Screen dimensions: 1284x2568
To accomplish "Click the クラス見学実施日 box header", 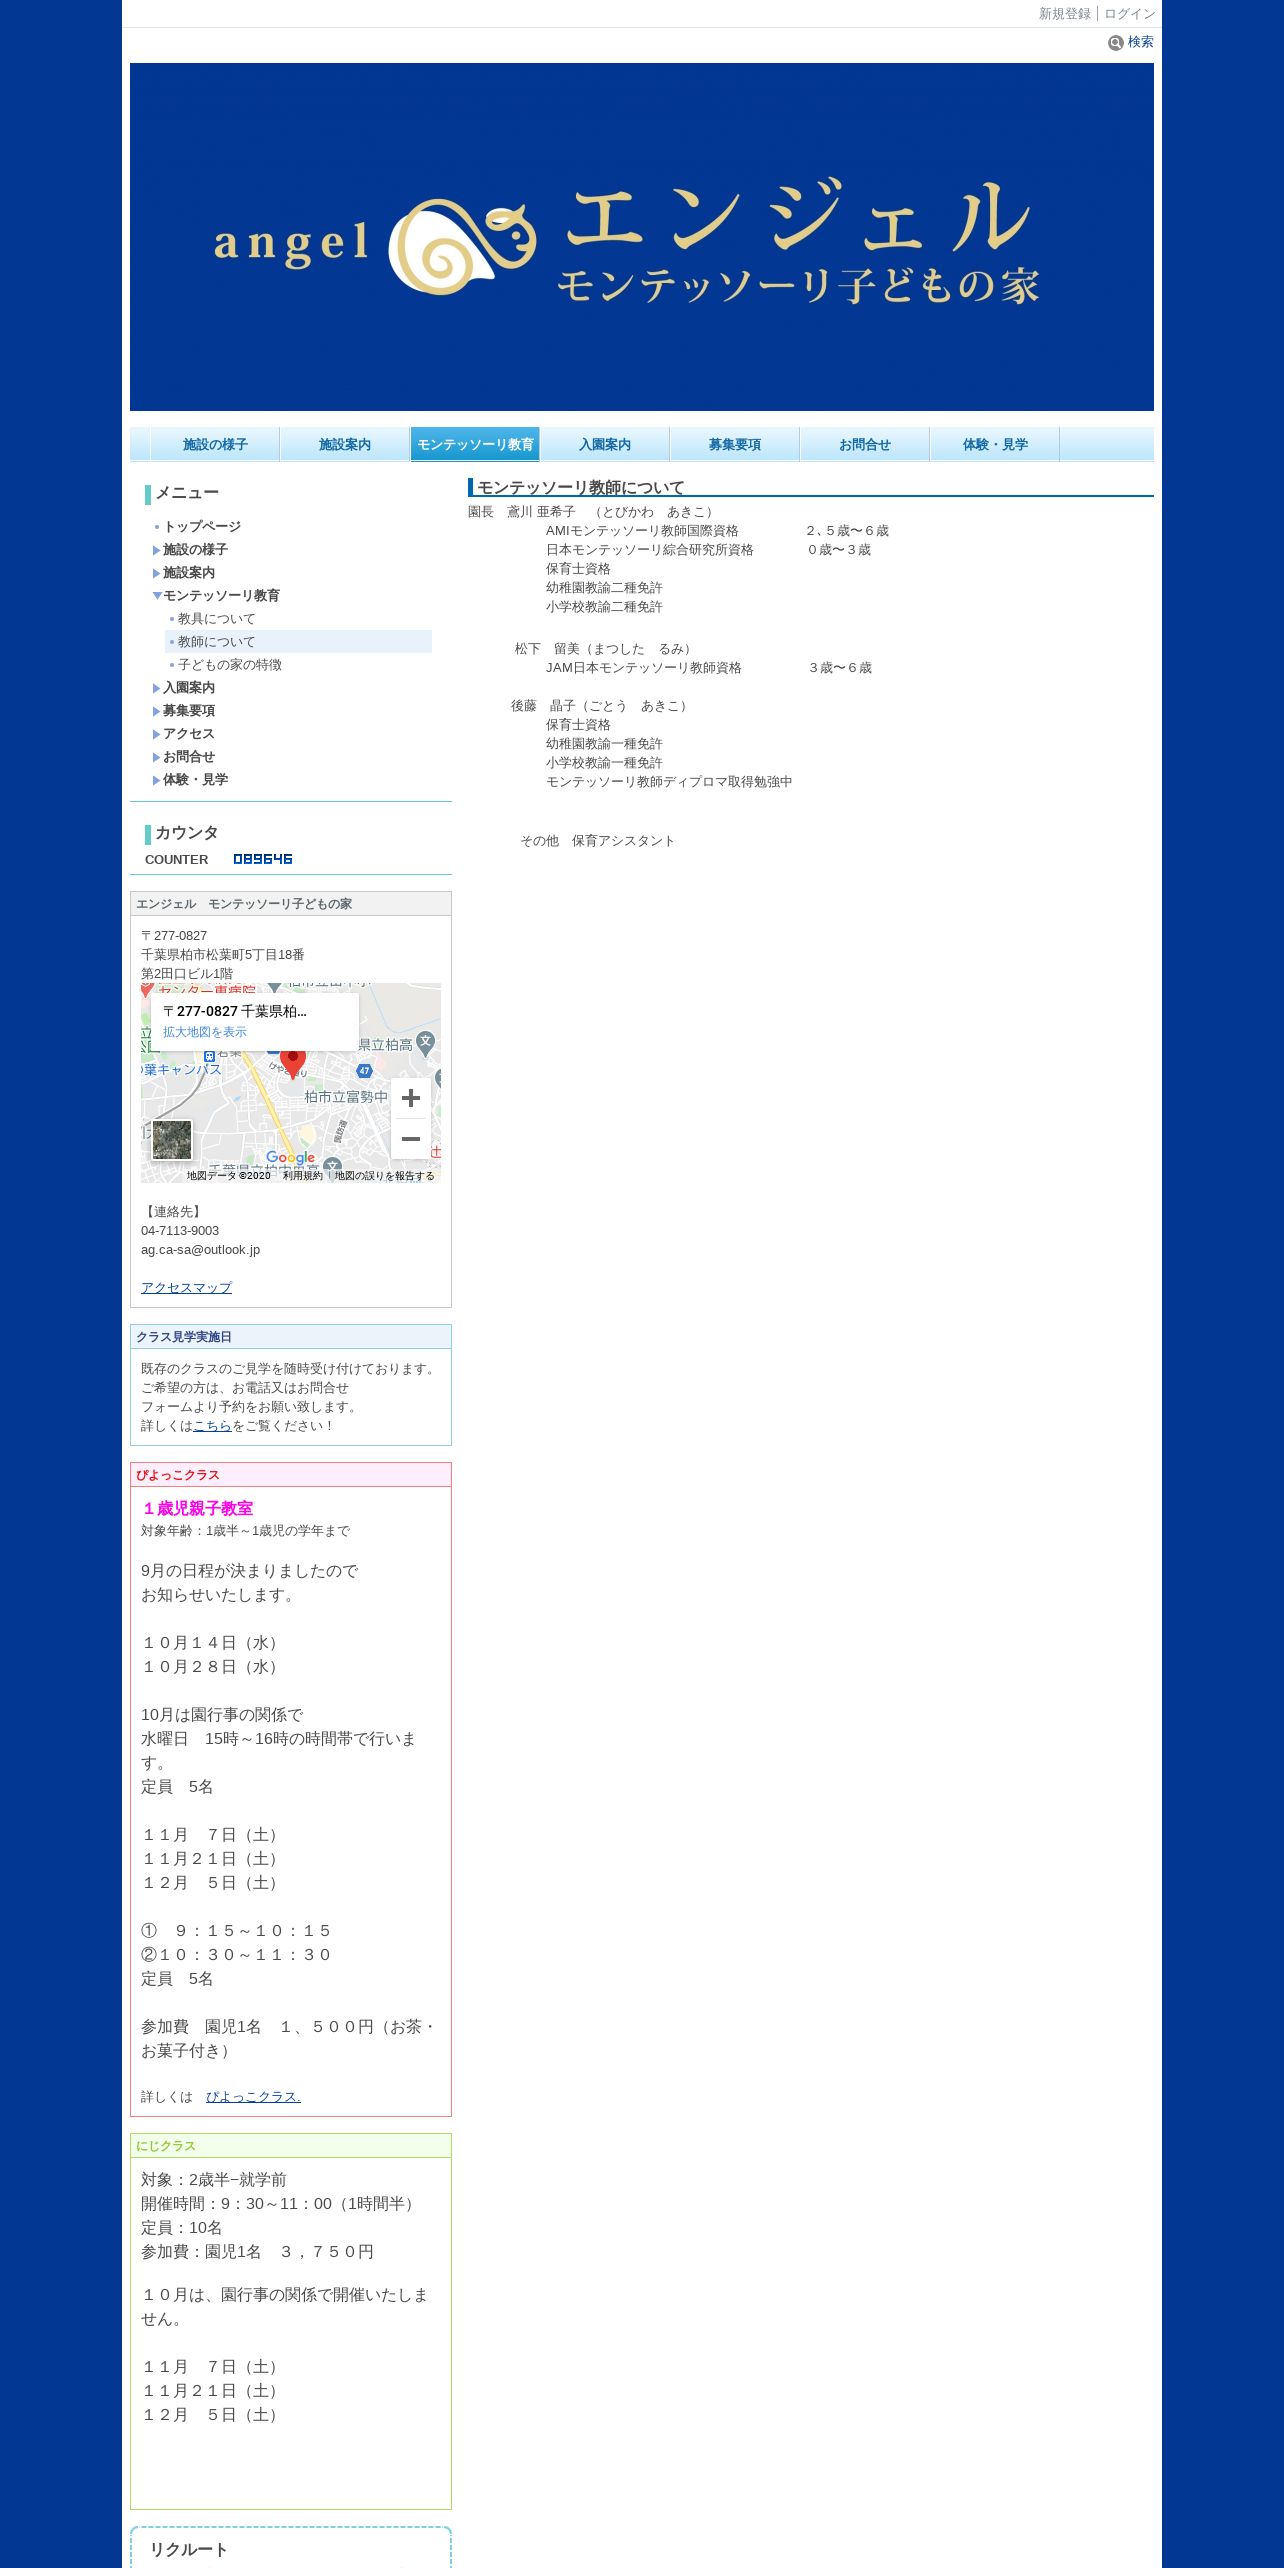I will coord(291,1337).
